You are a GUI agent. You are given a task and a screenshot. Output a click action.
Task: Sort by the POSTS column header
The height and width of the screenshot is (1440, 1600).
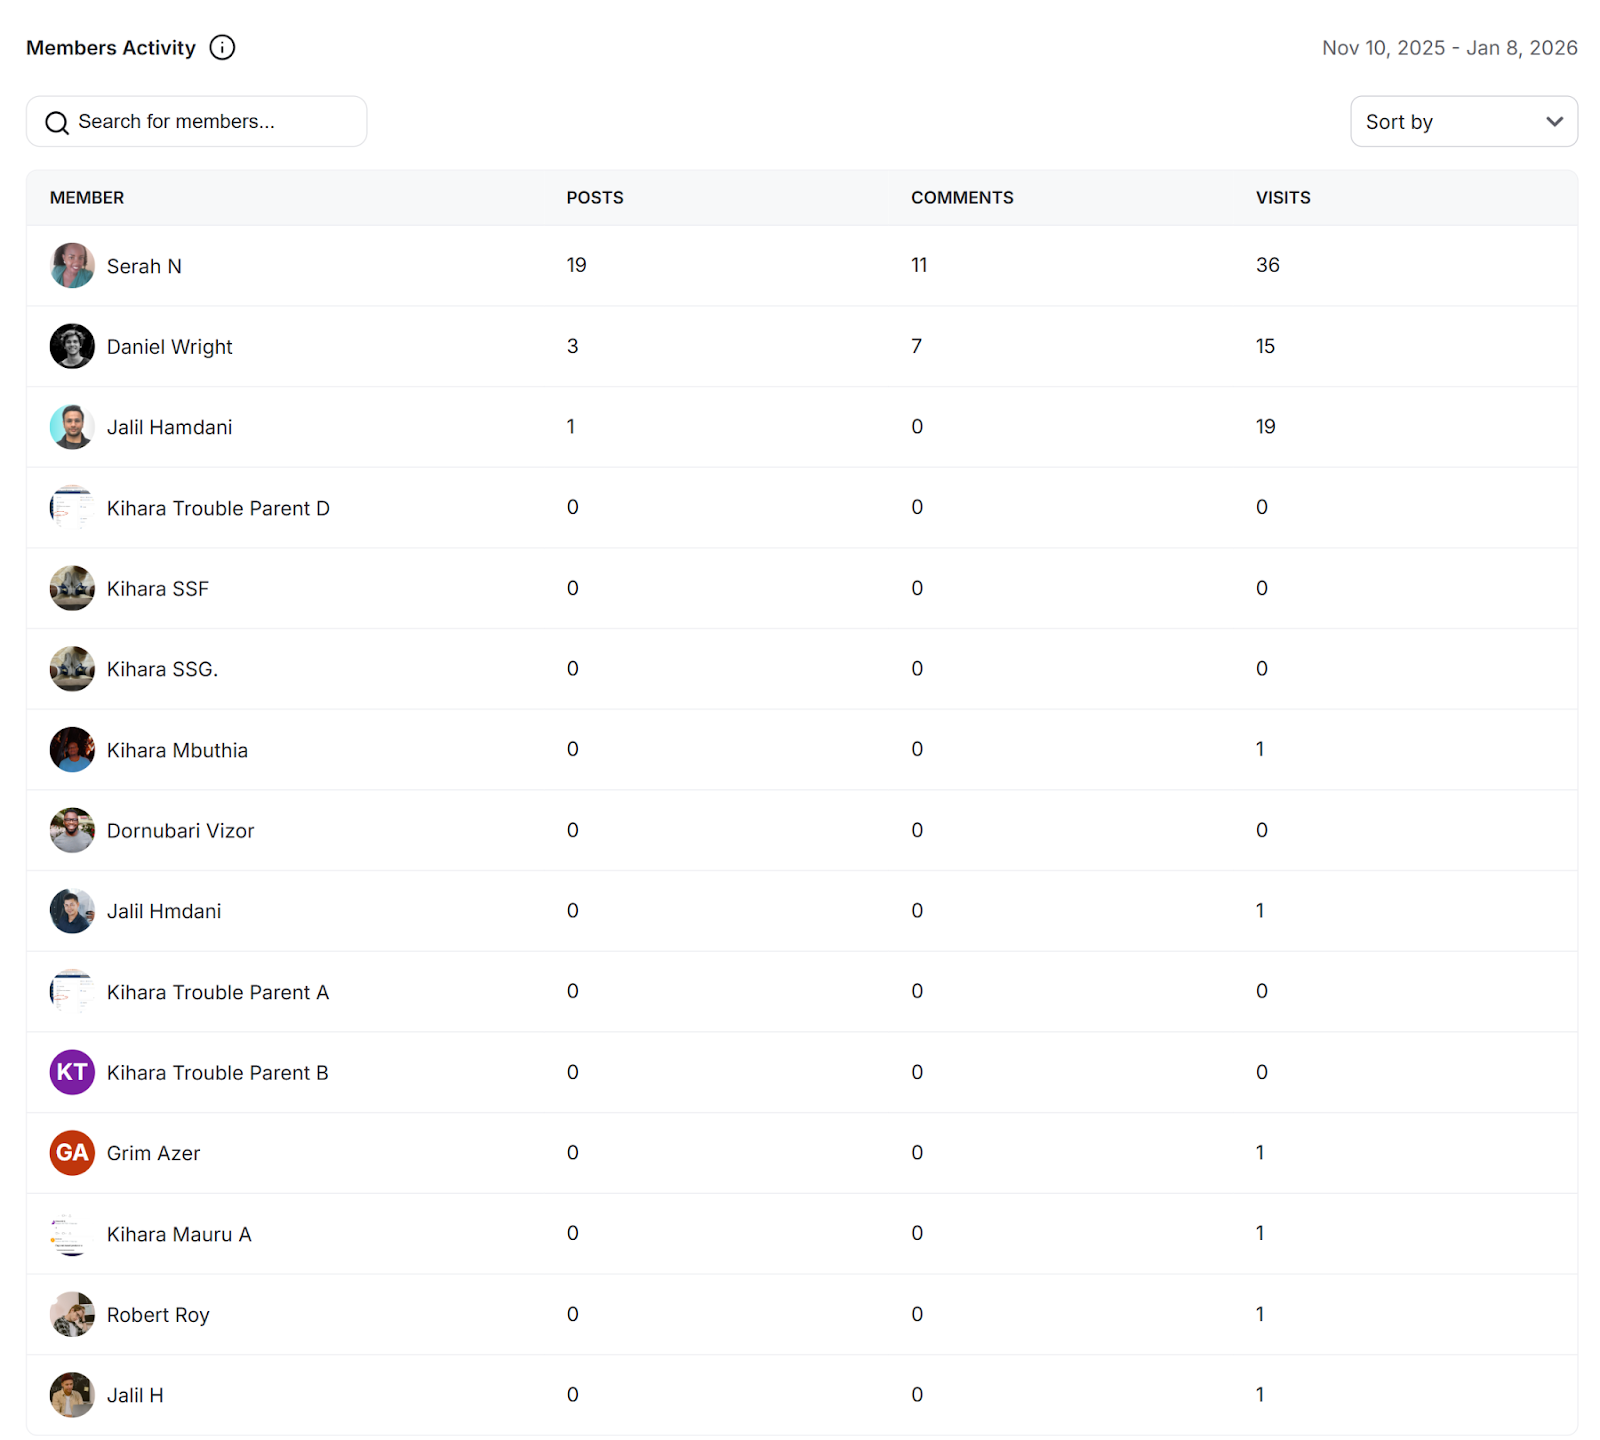594,198
